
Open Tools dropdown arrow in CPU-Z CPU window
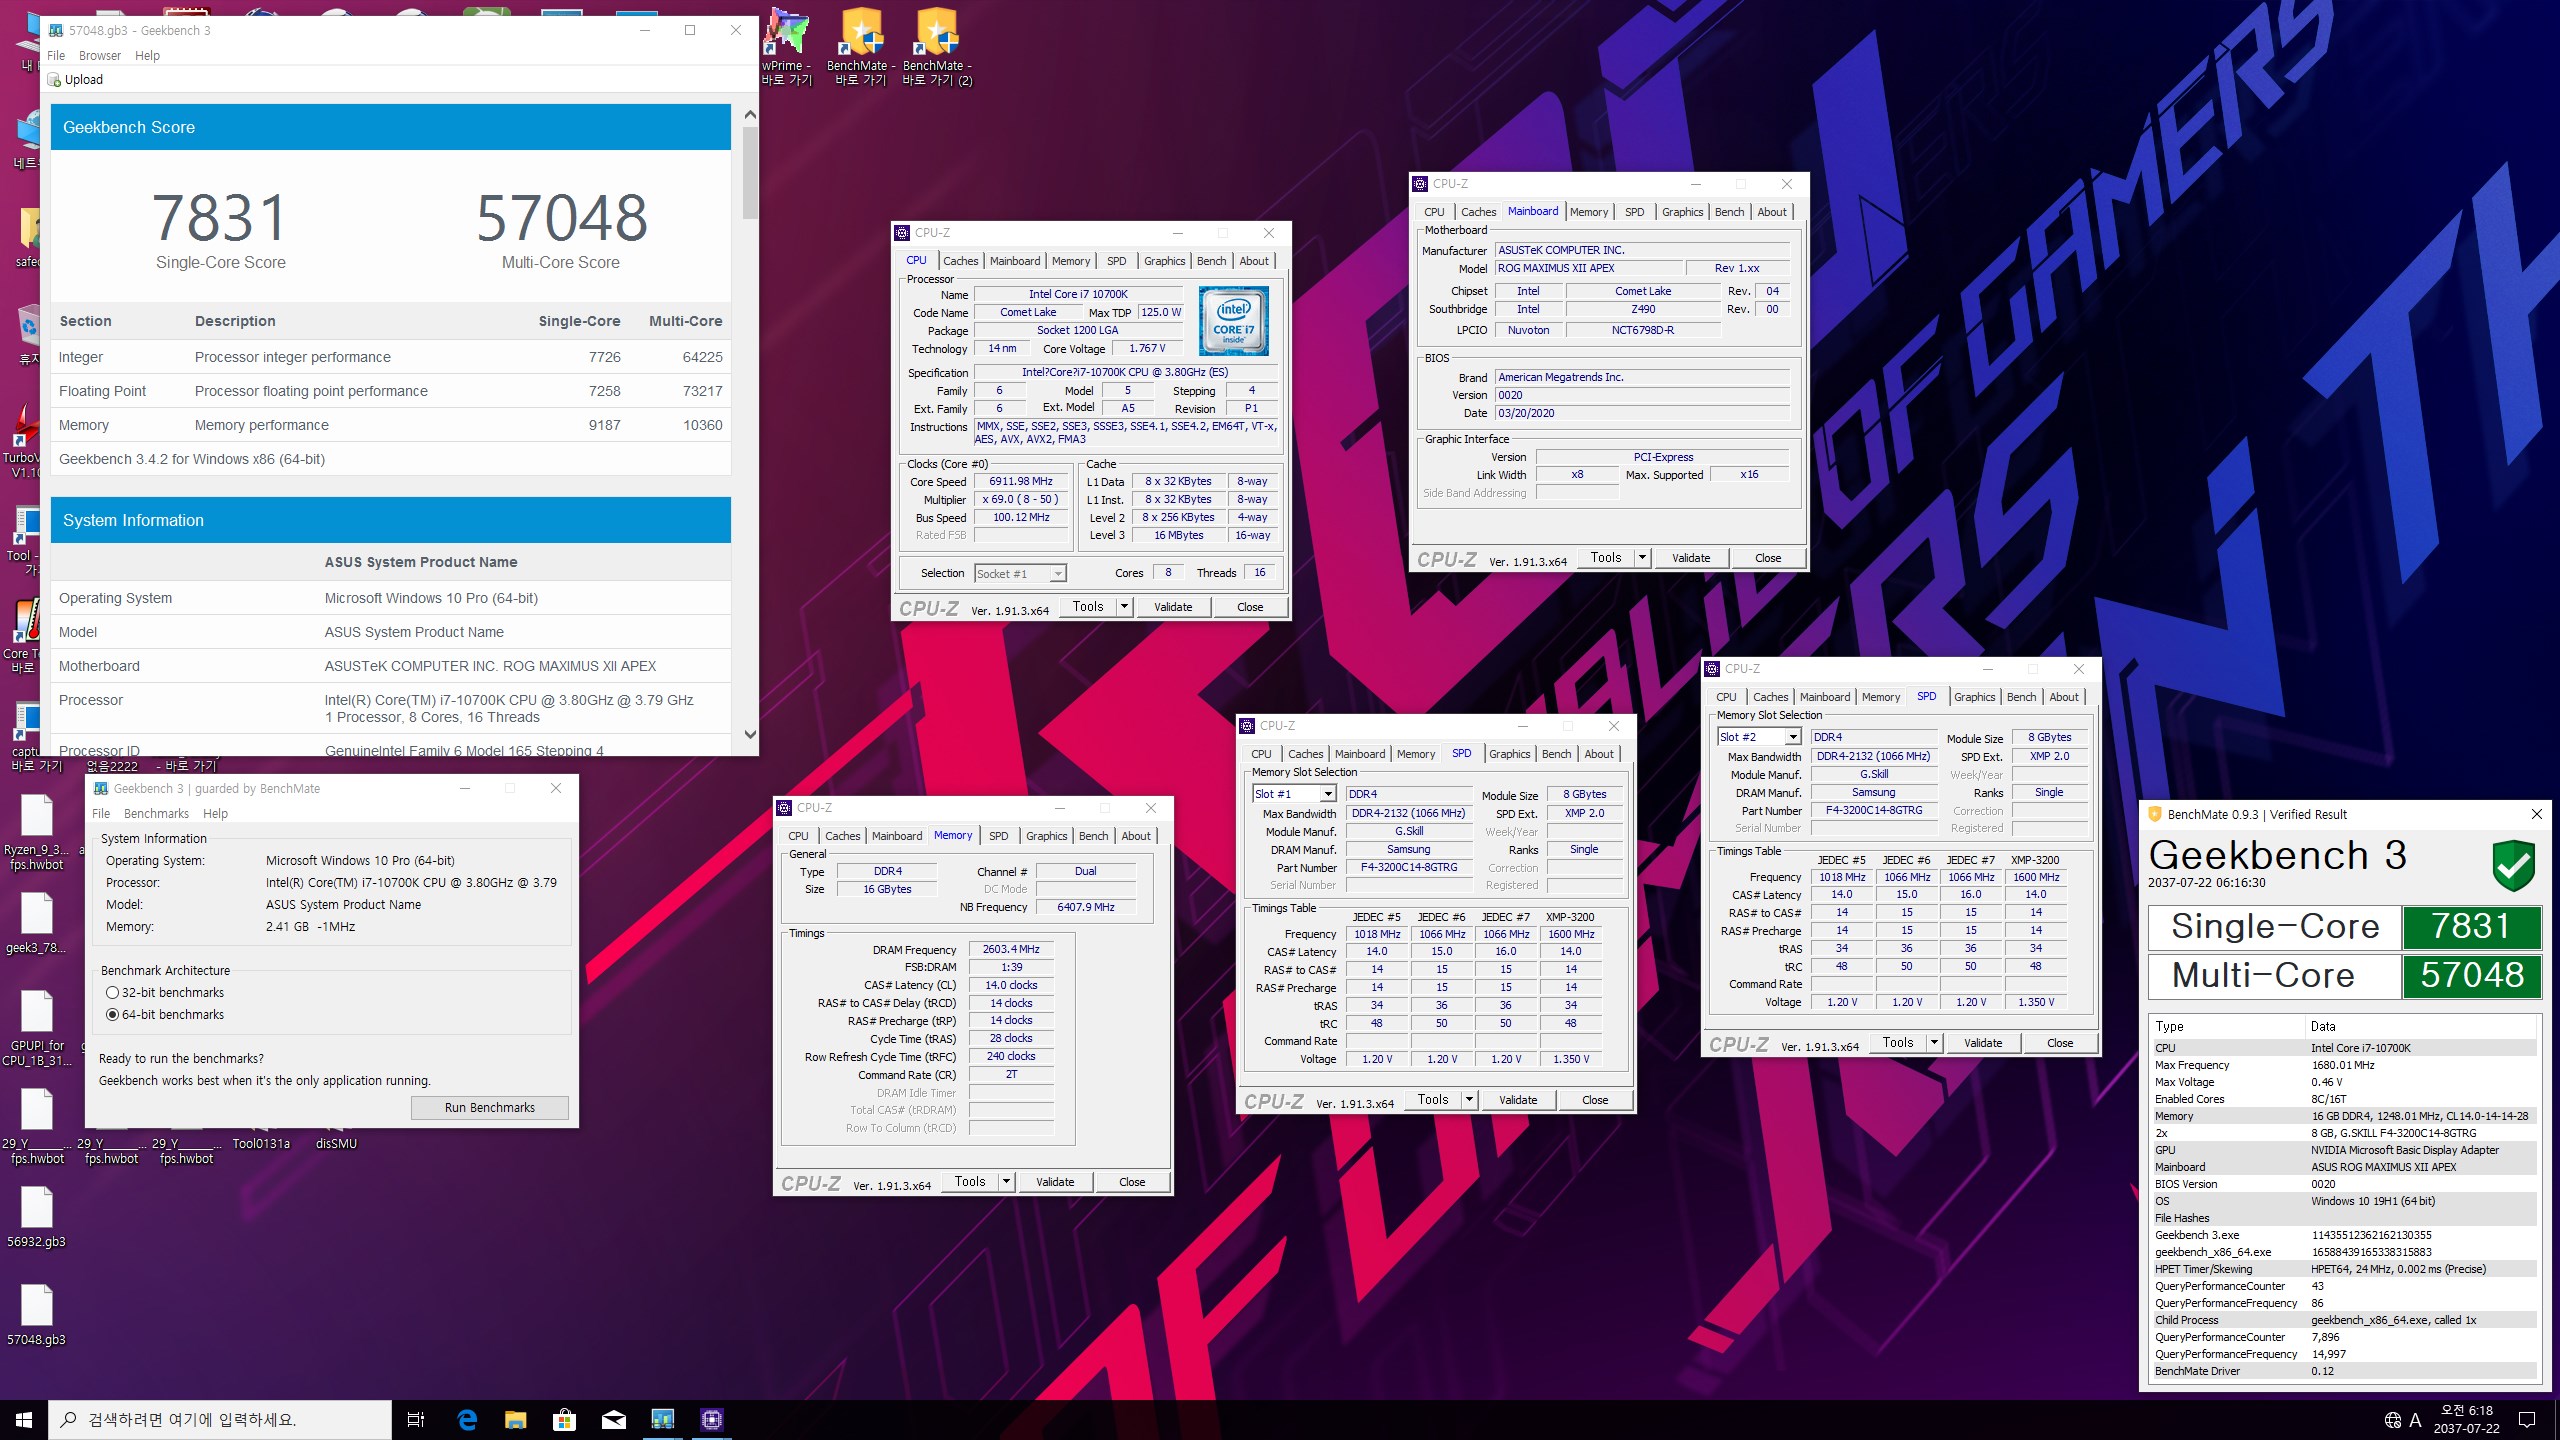tap(1124, 607)
